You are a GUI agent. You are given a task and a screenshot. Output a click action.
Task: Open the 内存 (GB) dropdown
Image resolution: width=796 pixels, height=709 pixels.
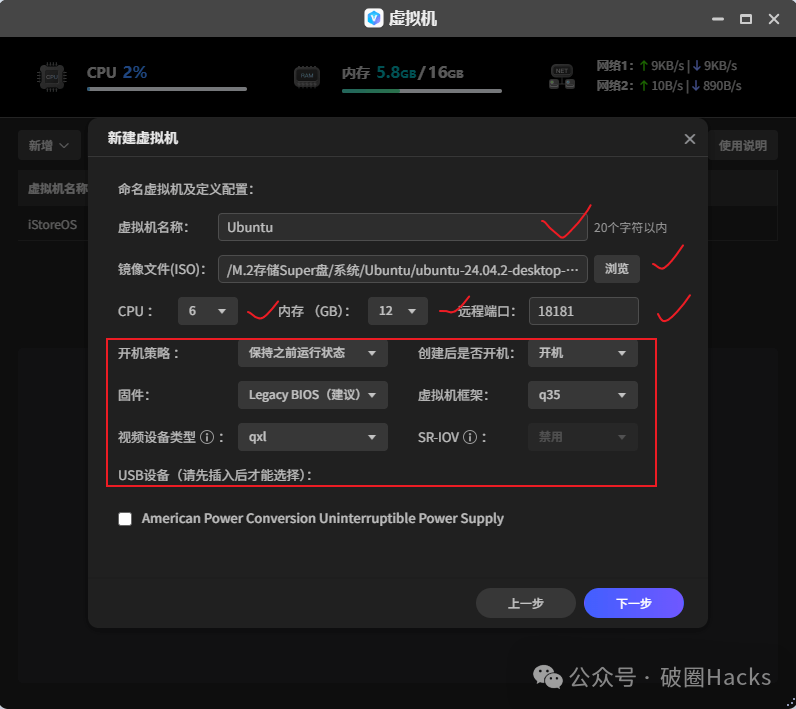pyautogui.click(x=397, y=311)
